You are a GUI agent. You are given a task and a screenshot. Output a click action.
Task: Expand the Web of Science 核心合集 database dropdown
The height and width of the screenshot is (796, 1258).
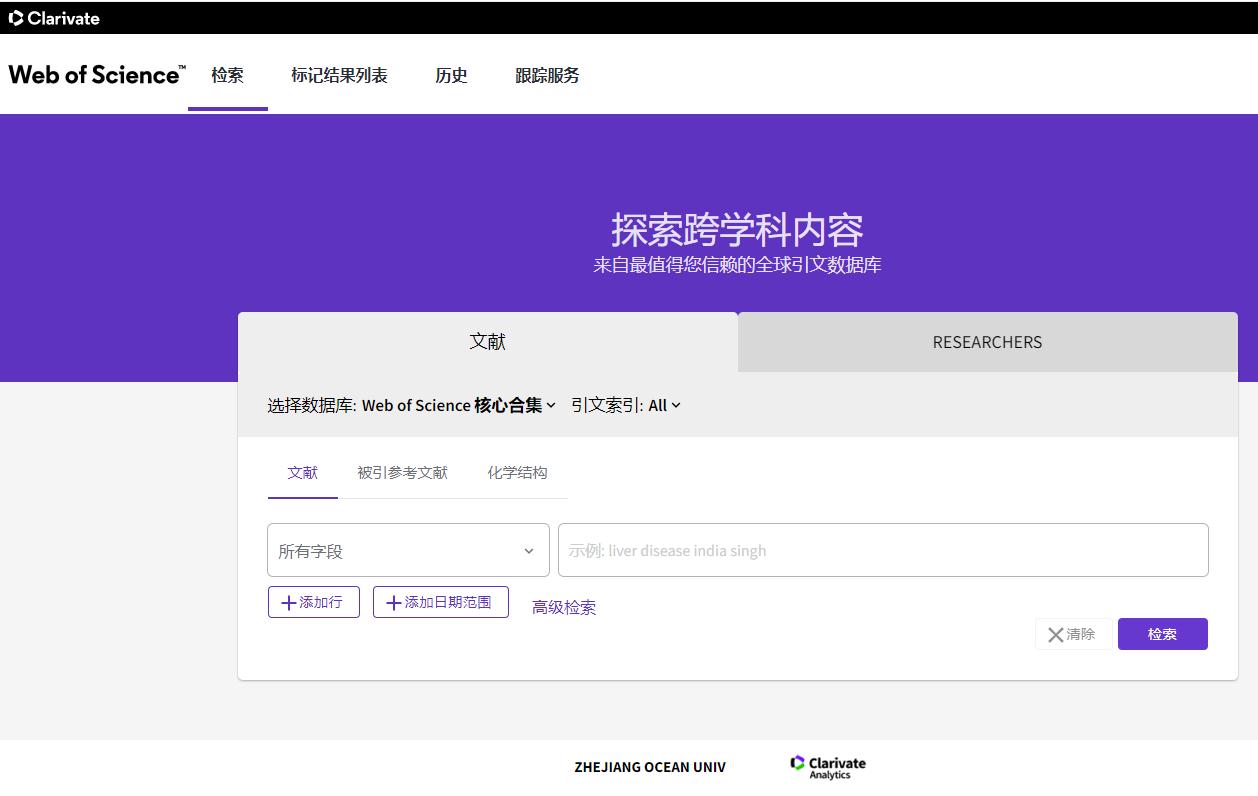click(459, 405)
